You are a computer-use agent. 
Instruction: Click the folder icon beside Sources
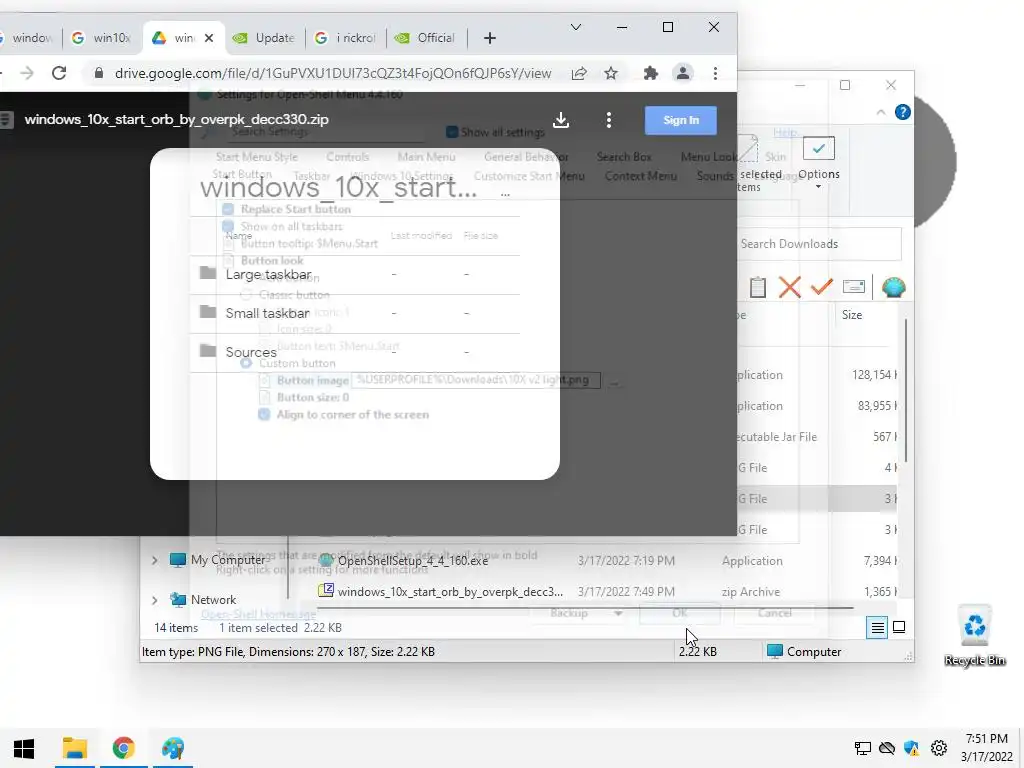coord(208,351)
